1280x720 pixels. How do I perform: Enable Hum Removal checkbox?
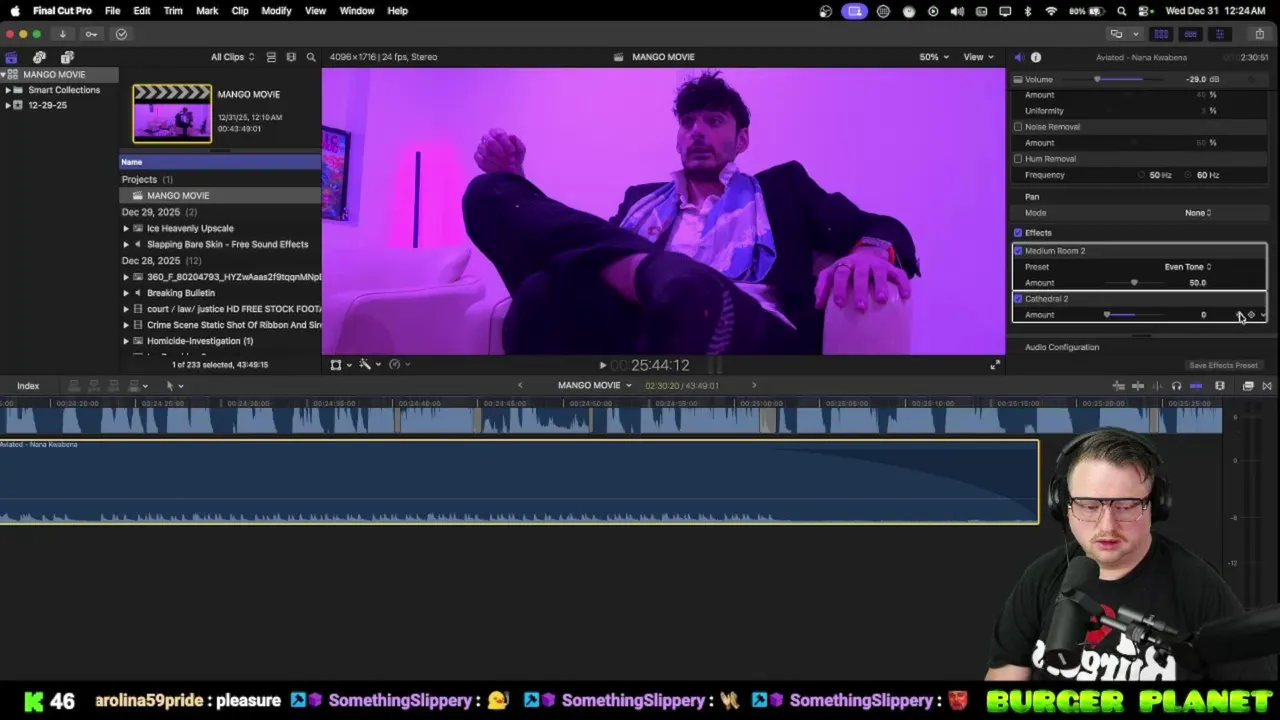pyautogui.click(x=1018, y=159)
